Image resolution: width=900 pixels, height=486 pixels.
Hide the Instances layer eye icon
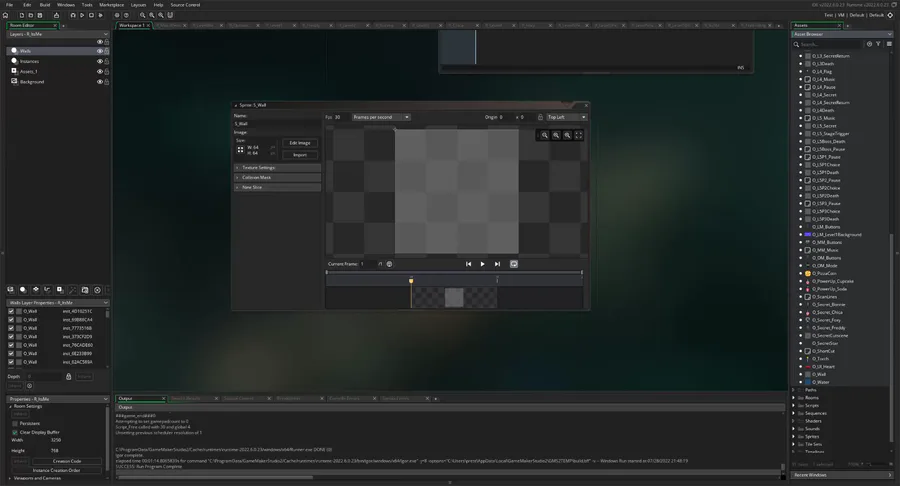[x=99, y=61]
